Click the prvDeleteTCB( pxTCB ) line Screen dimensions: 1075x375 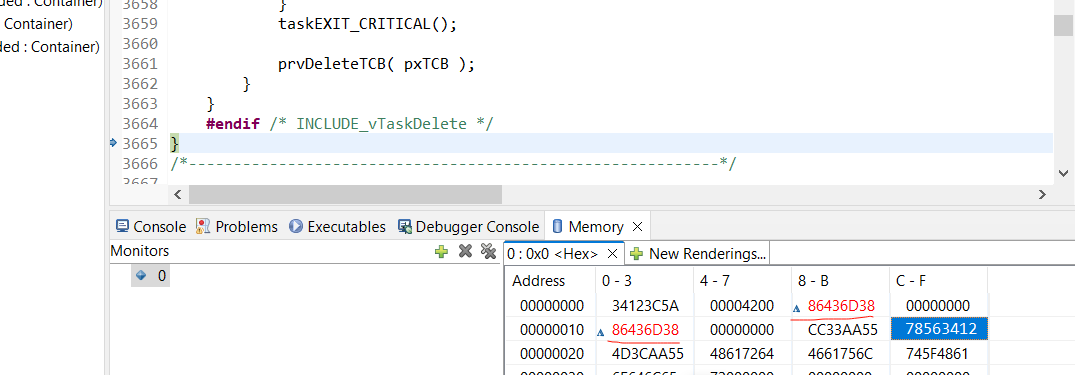[376, 64]
